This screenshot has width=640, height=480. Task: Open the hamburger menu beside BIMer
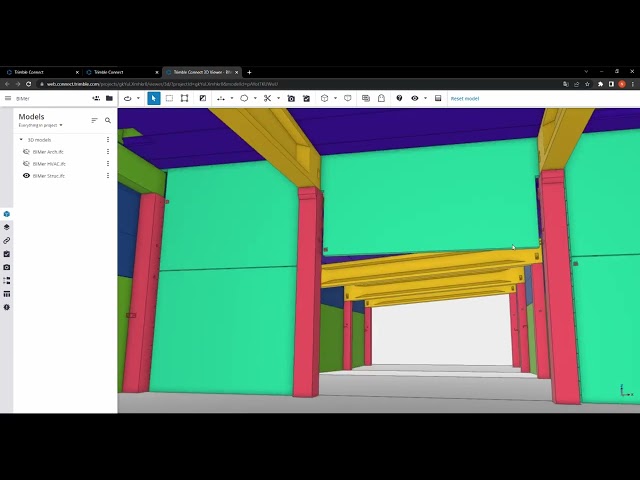8,98
